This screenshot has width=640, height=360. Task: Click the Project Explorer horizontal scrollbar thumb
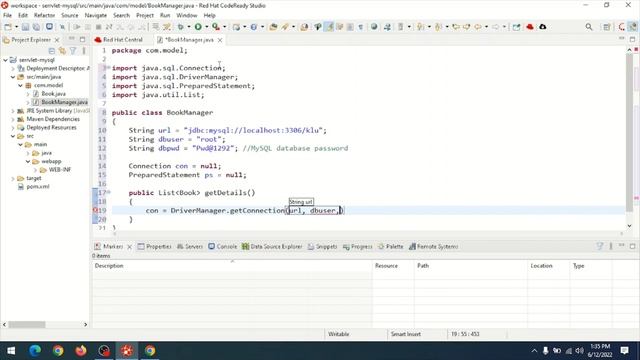pos(27,324)
